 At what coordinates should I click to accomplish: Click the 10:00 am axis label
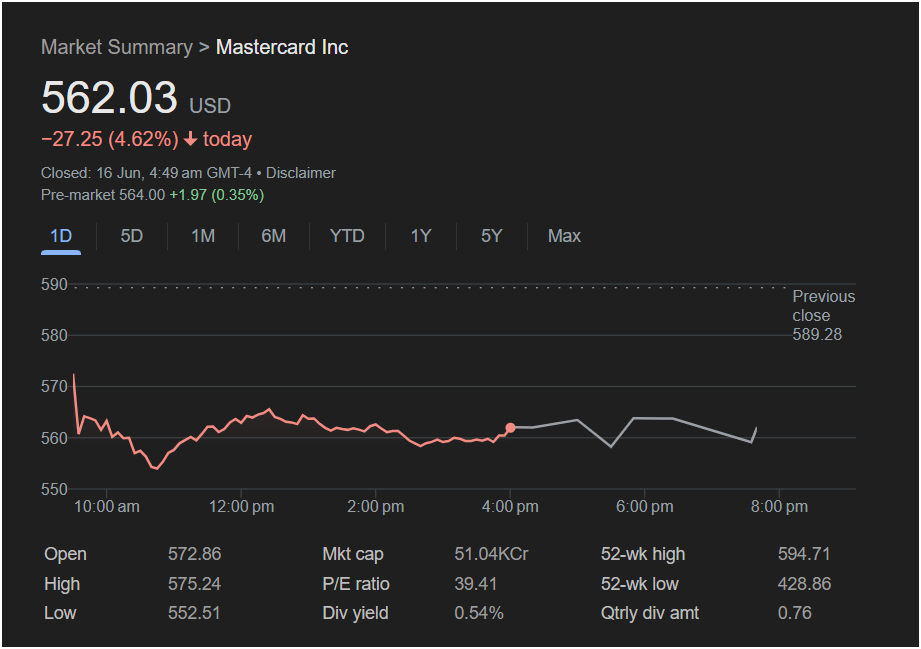(x=107, y=506)
